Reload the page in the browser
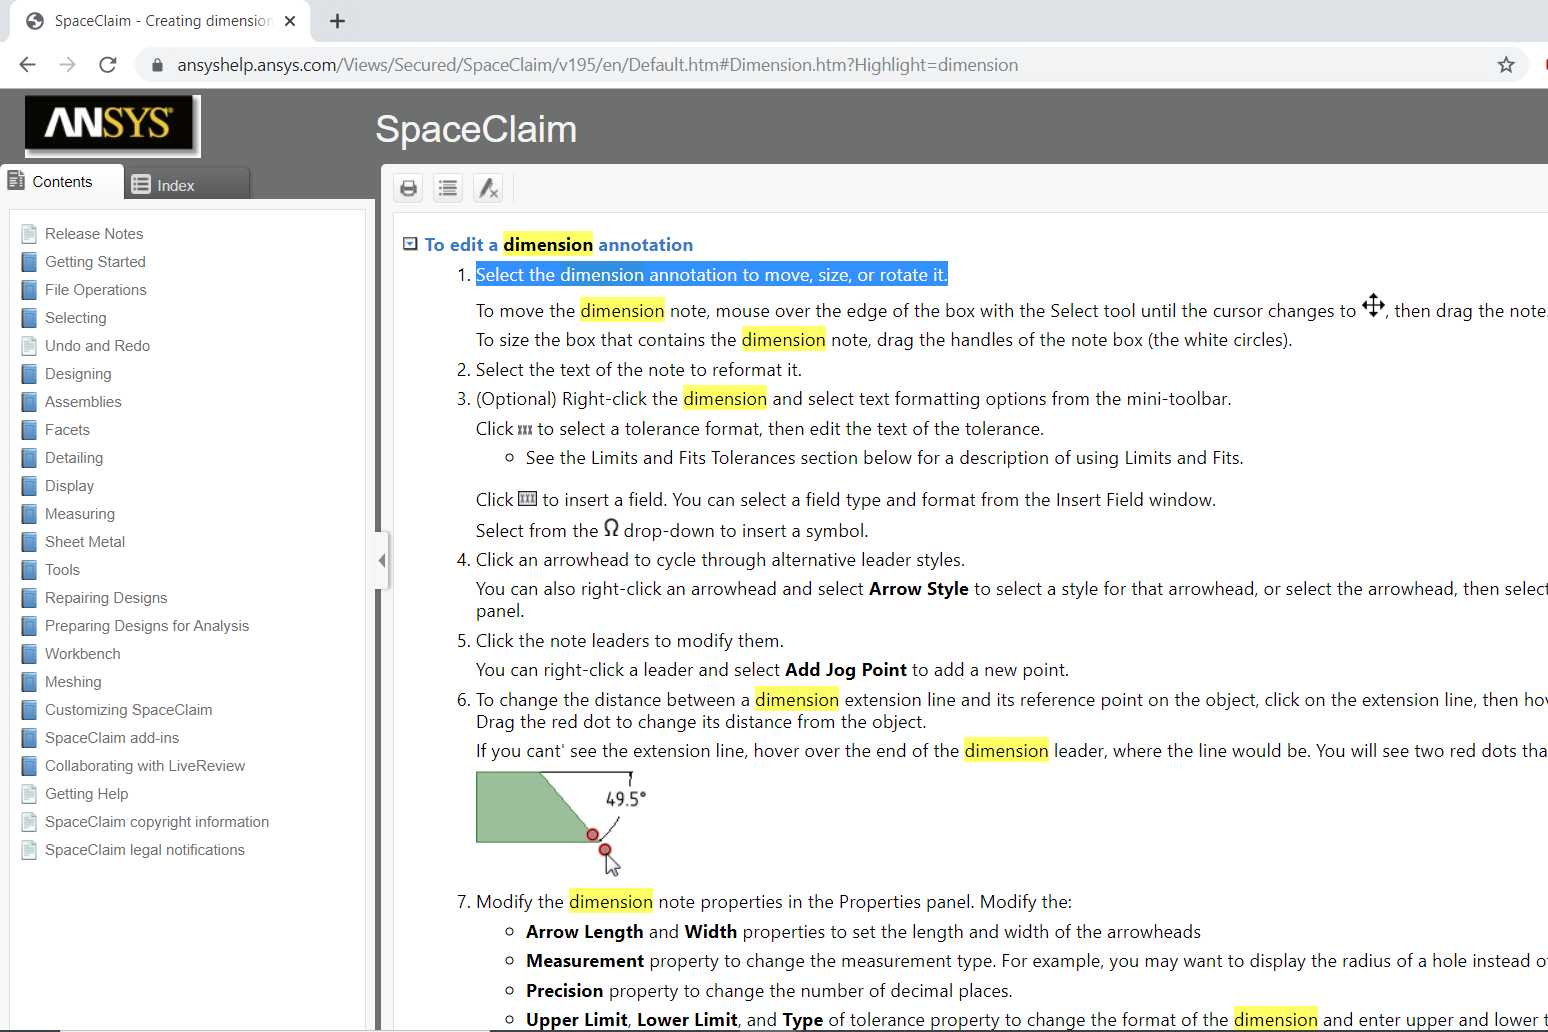 [108, 65]
